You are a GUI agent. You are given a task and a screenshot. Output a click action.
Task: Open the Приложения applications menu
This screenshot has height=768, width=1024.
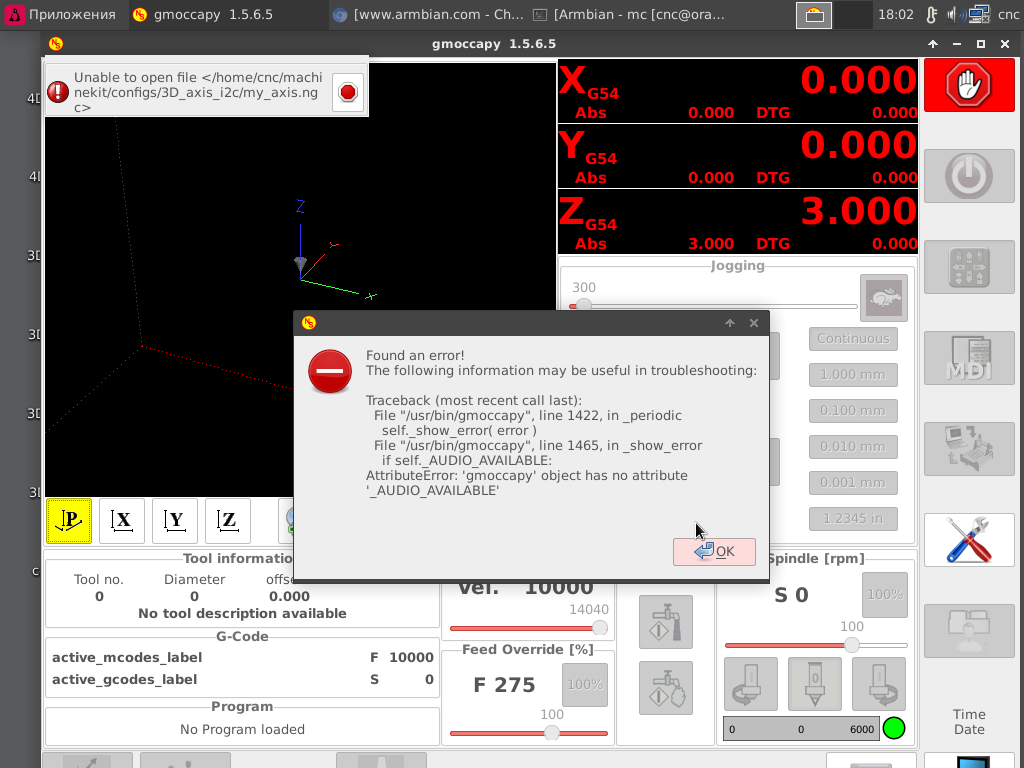60,14
